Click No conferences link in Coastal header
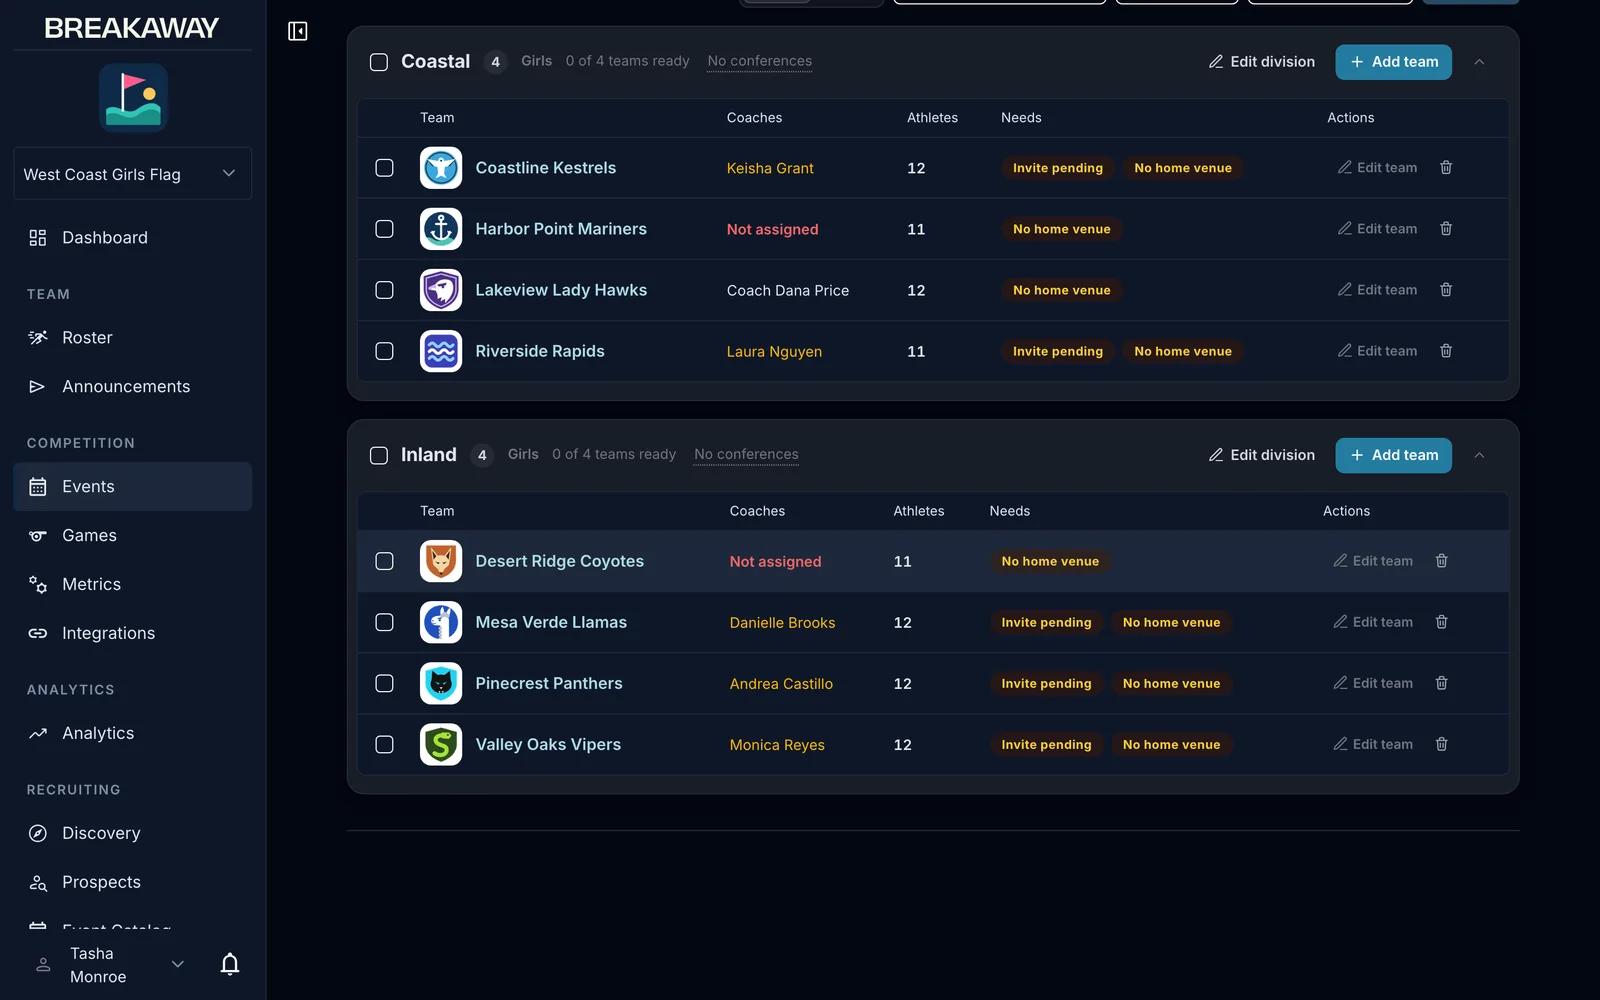This screenshot has height=1000, width=1600. (x=760, y=61)
